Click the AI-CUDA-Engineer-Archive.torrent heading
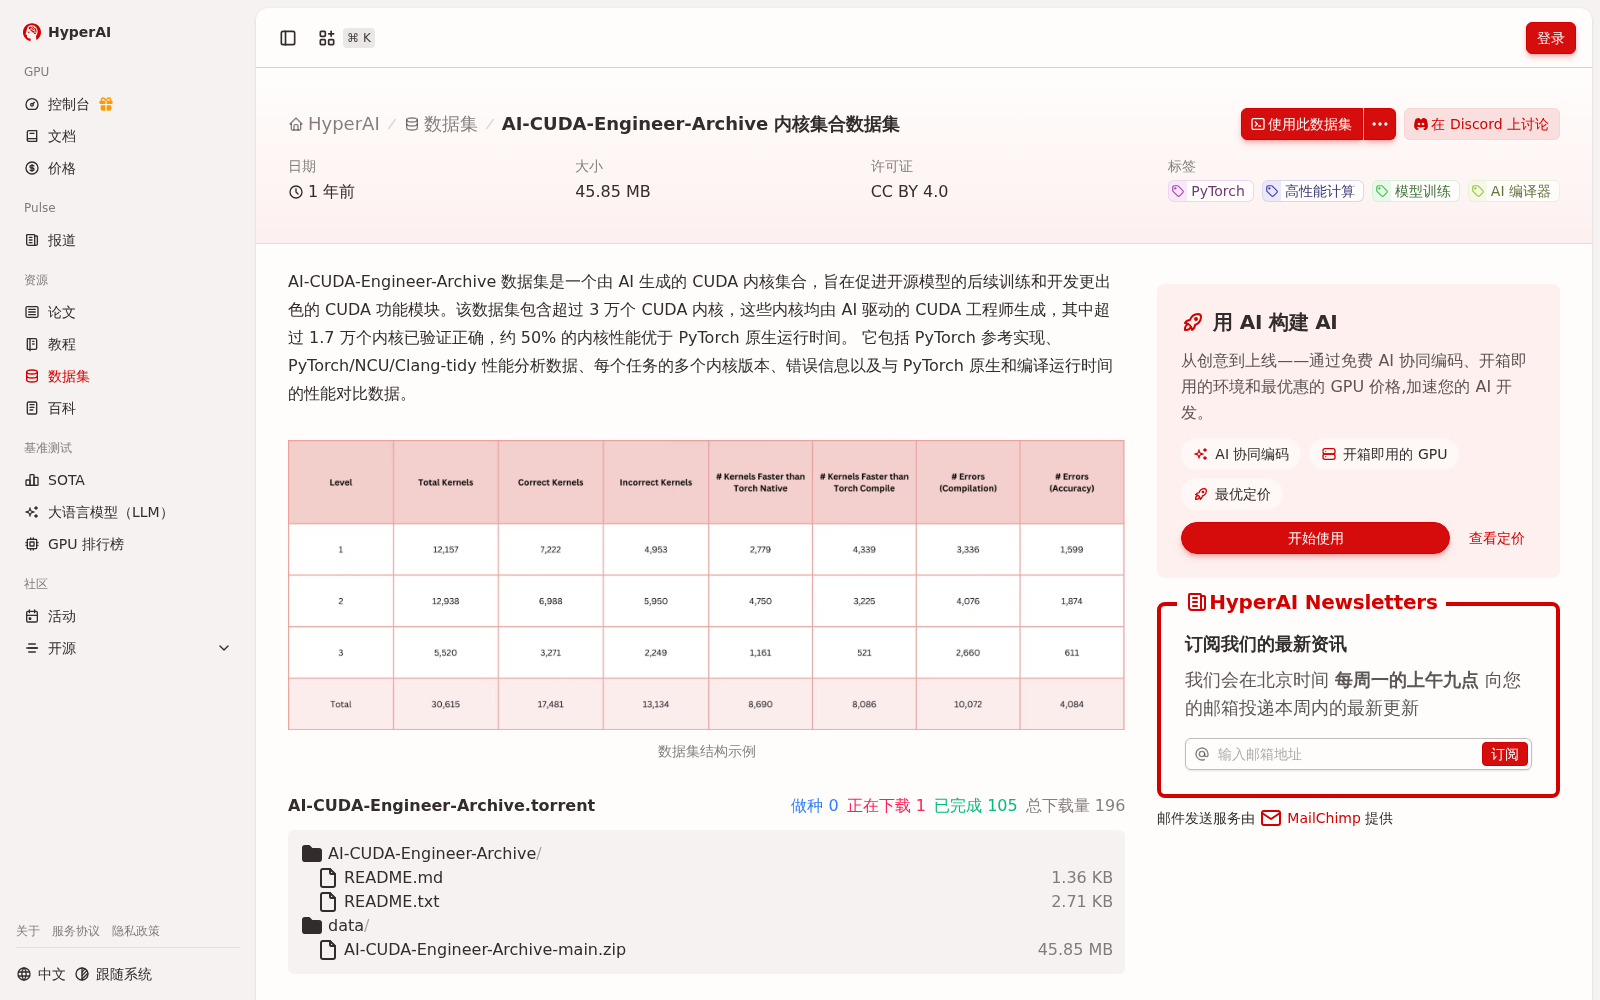Screen dimensions: 1600x1000 441,805
